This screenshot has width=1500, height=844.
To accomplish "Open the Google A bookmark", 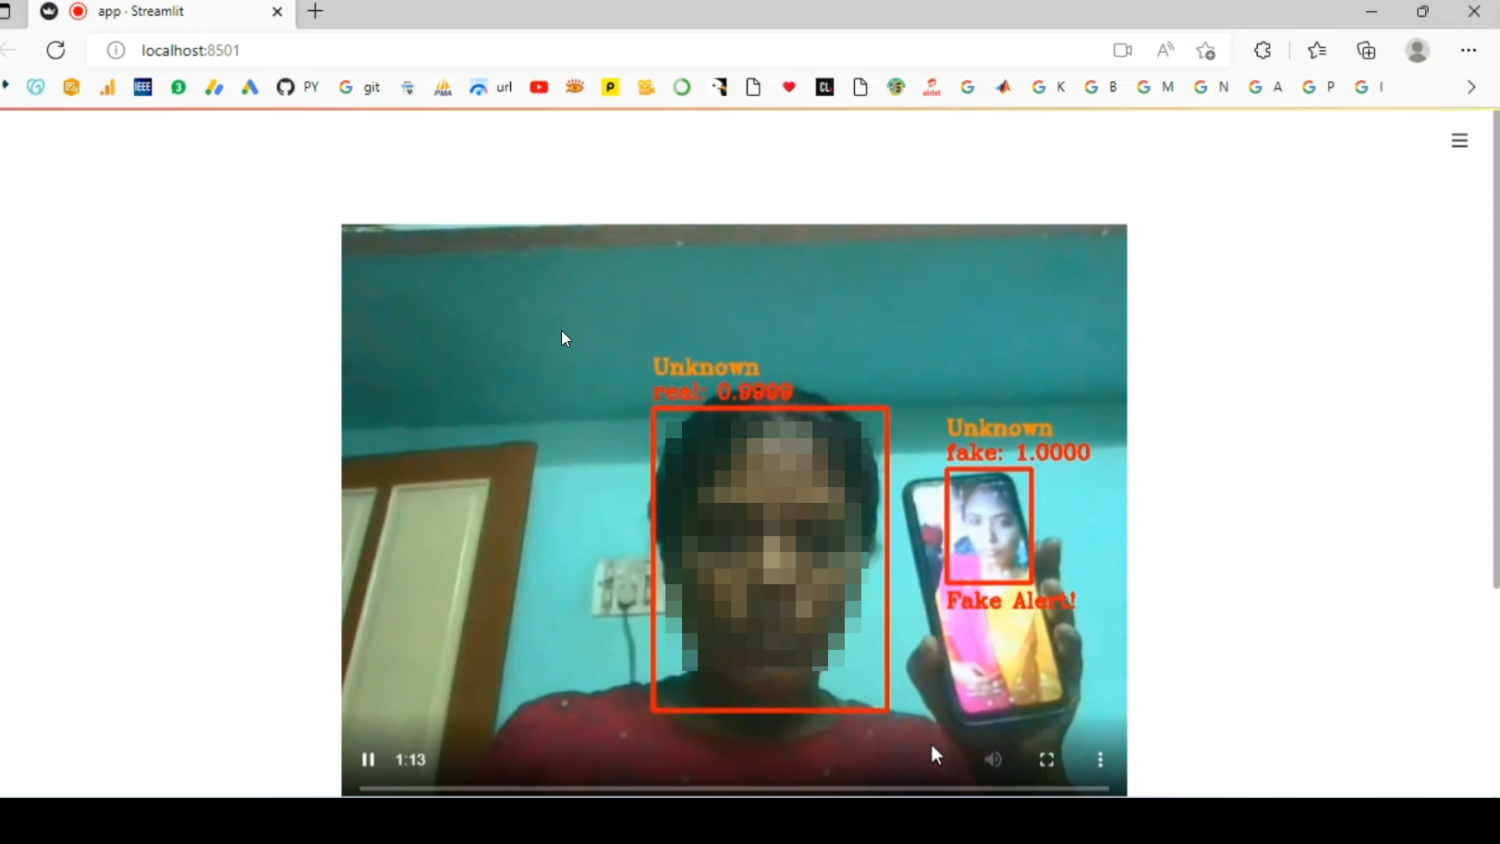I will [1265, 88].
